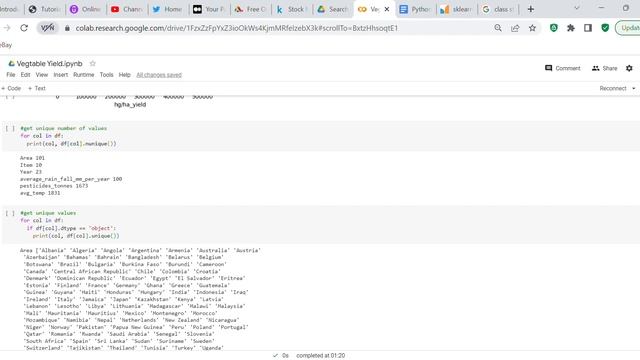Switch to the Stock tab
Screen dimensions: 640x360
tap(291, 9)
